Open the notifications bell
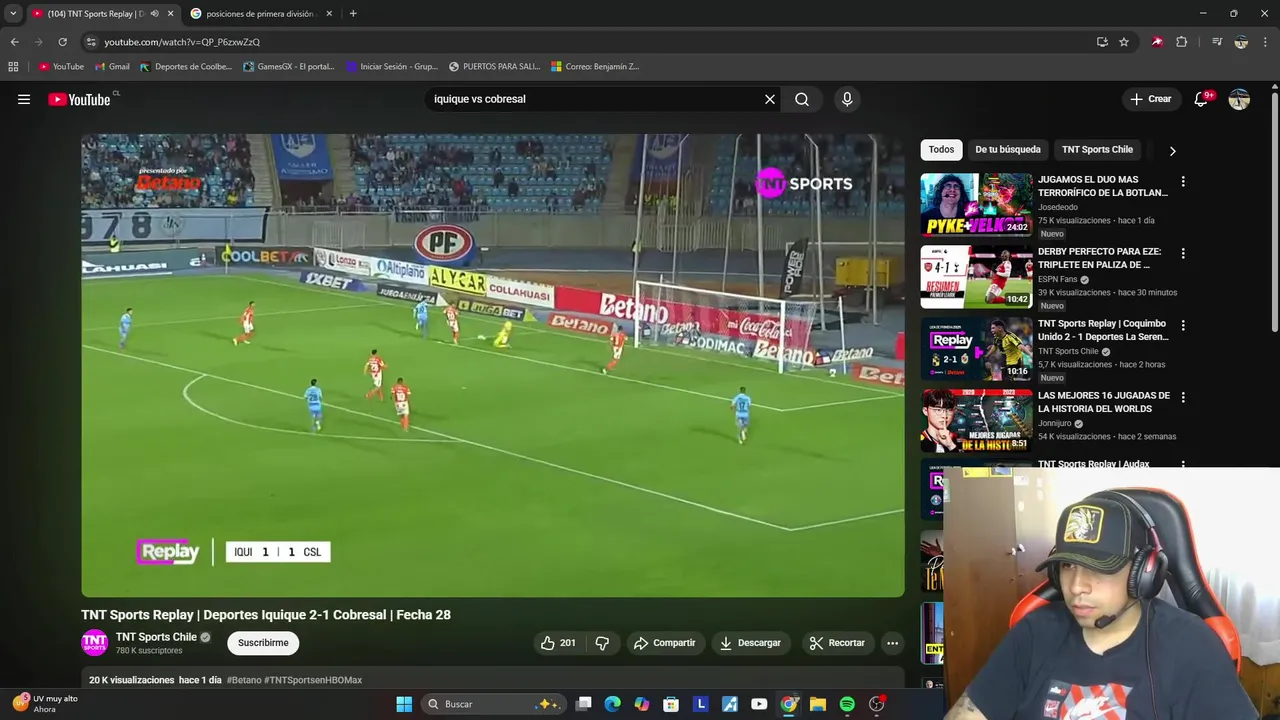1280x720 pixels. click(x=1202, y=99)
